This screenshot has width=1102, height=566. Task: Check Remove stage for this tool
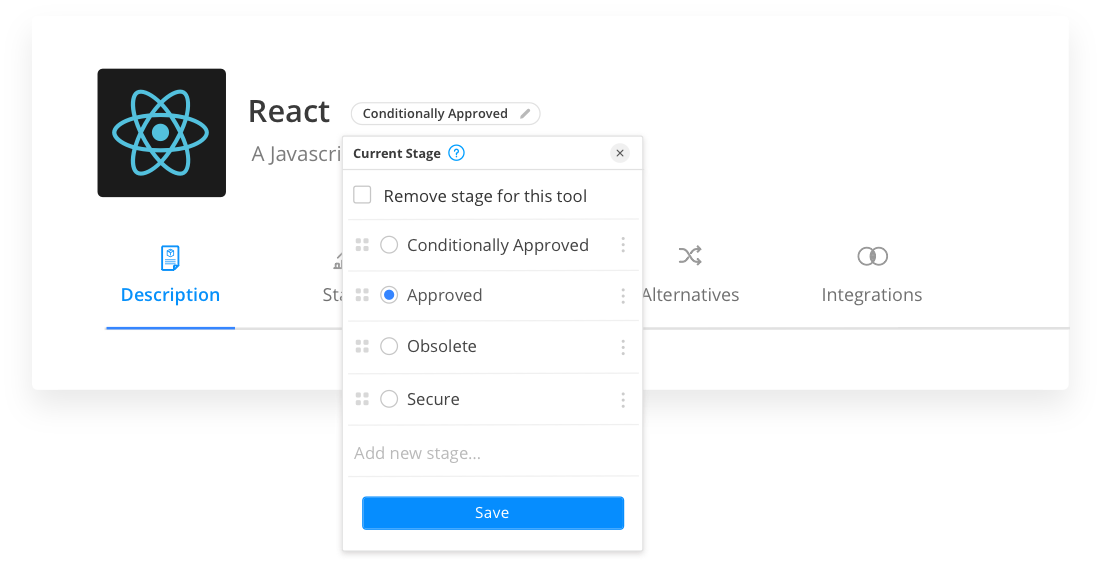[x=362, y=195]
